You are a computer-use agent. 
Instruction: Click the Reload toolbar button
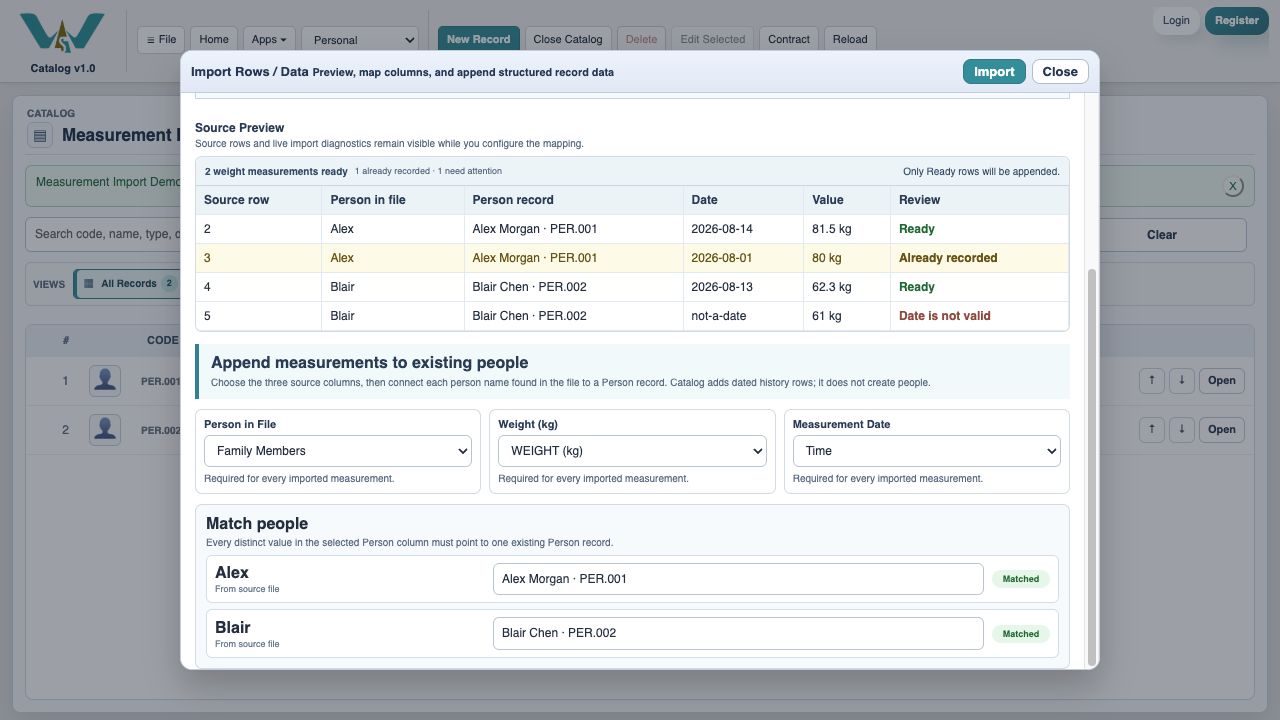pos(850,39)
